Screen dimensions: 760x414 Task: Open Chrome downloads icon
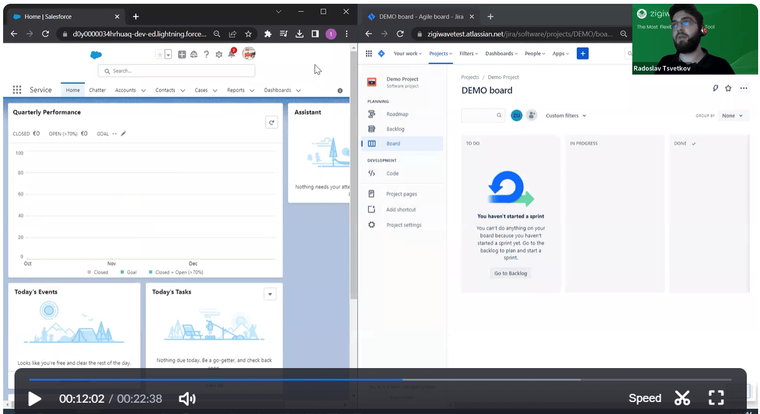pos(300,34)
